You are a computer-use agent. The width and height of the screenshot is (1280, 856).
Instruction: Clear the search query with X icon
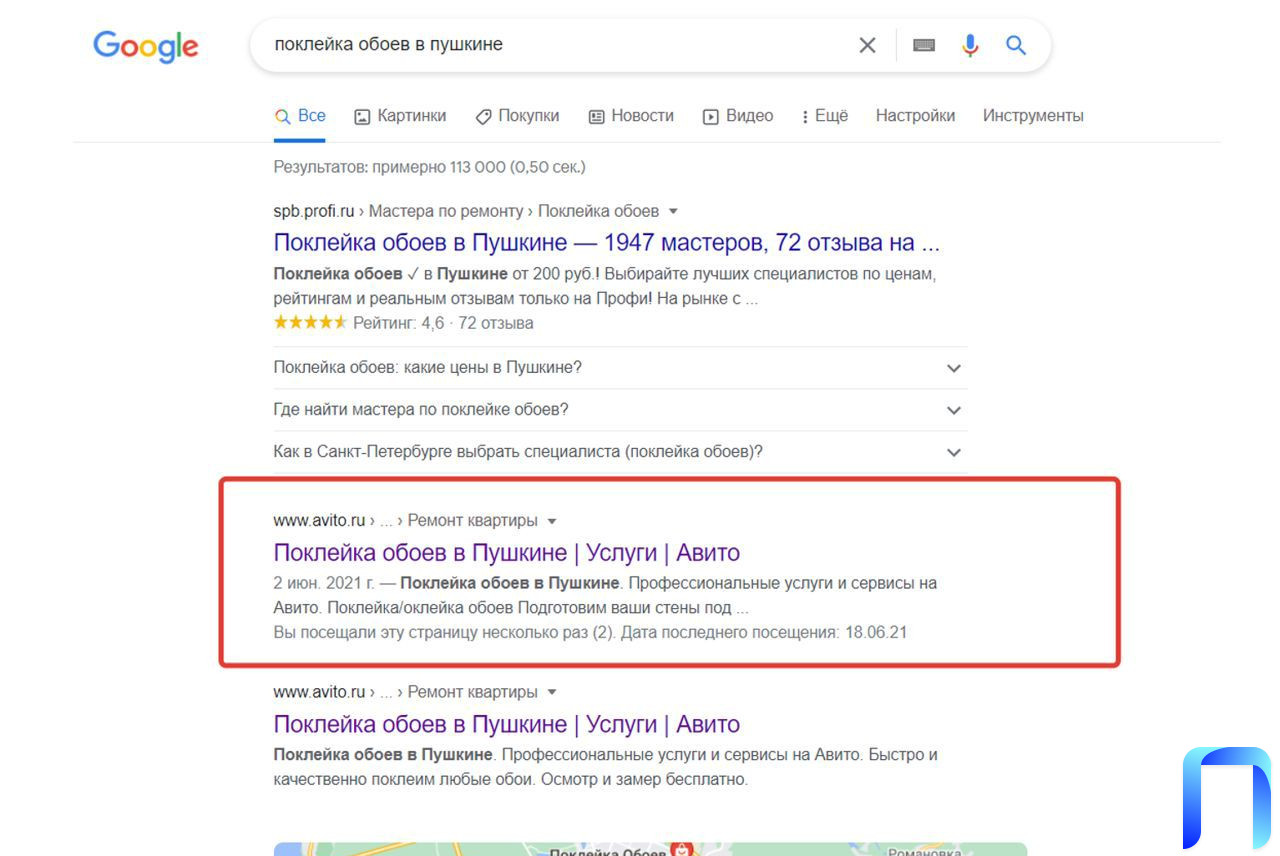[867, 45]
